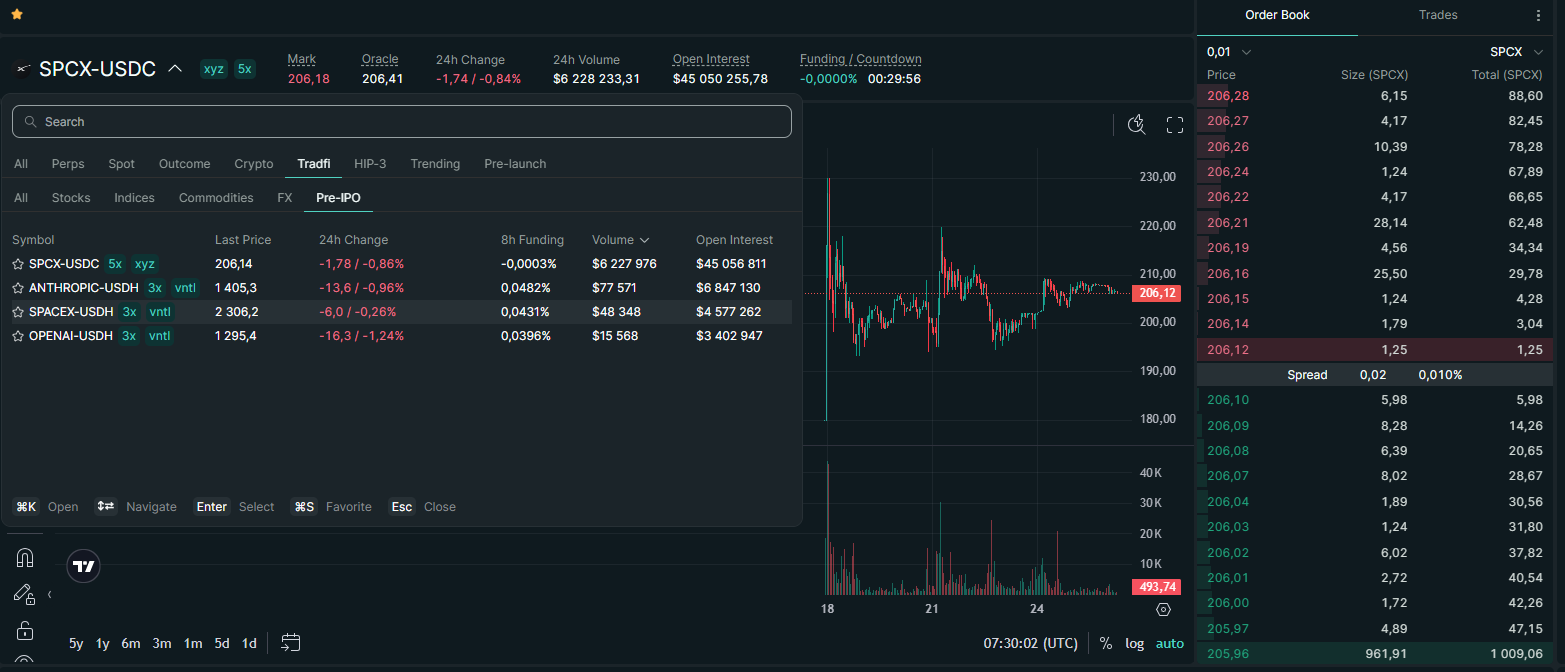Switch to the Order Book tab
The width and height of the screenshot is (1565, 672).
[1277, 15]
